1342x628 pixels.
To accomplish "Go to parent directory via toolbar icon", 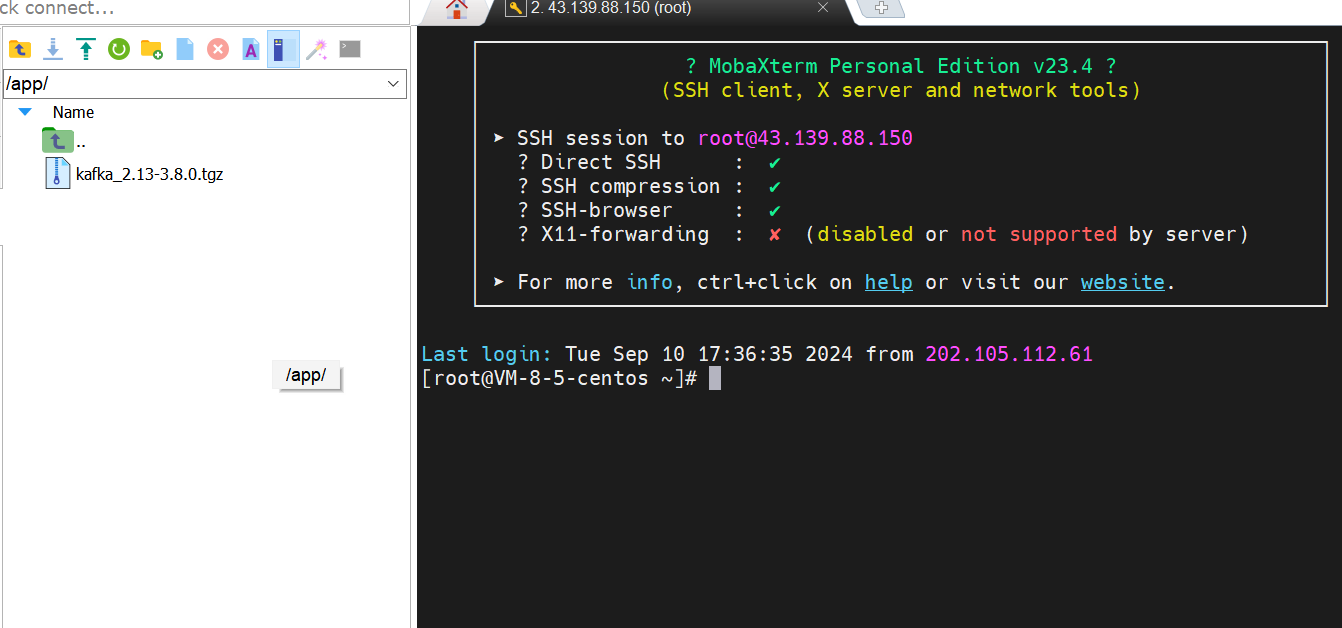I will point(20,49).
